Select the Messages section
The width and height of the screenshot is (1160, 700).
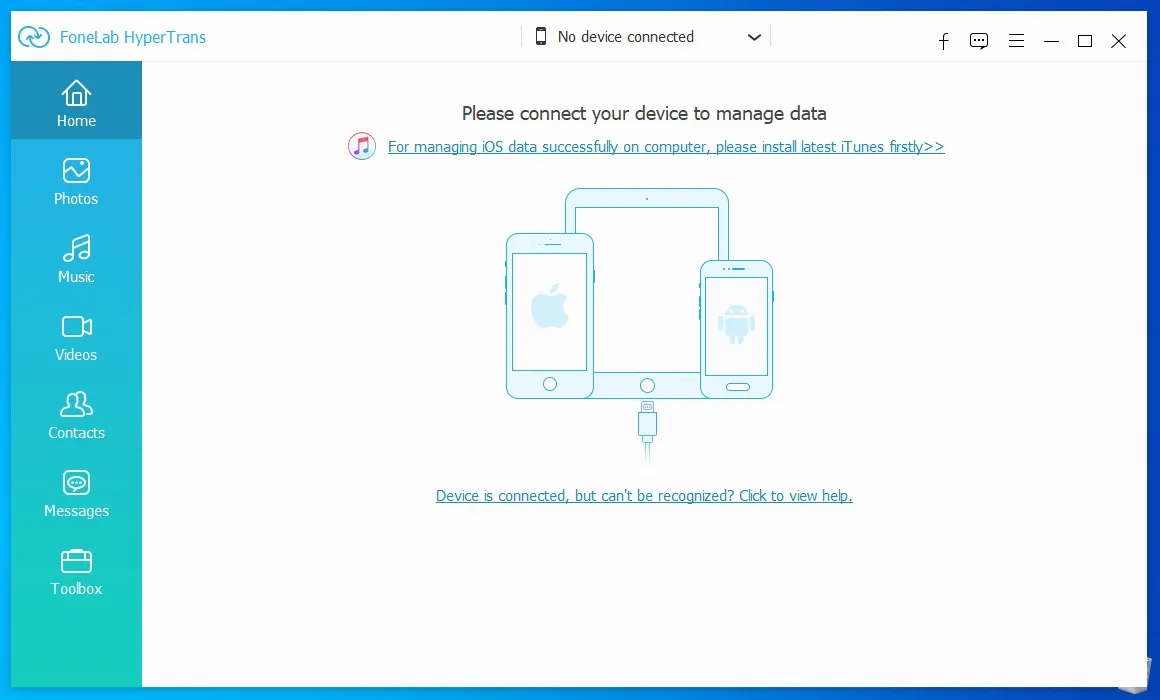click(76, 494)
